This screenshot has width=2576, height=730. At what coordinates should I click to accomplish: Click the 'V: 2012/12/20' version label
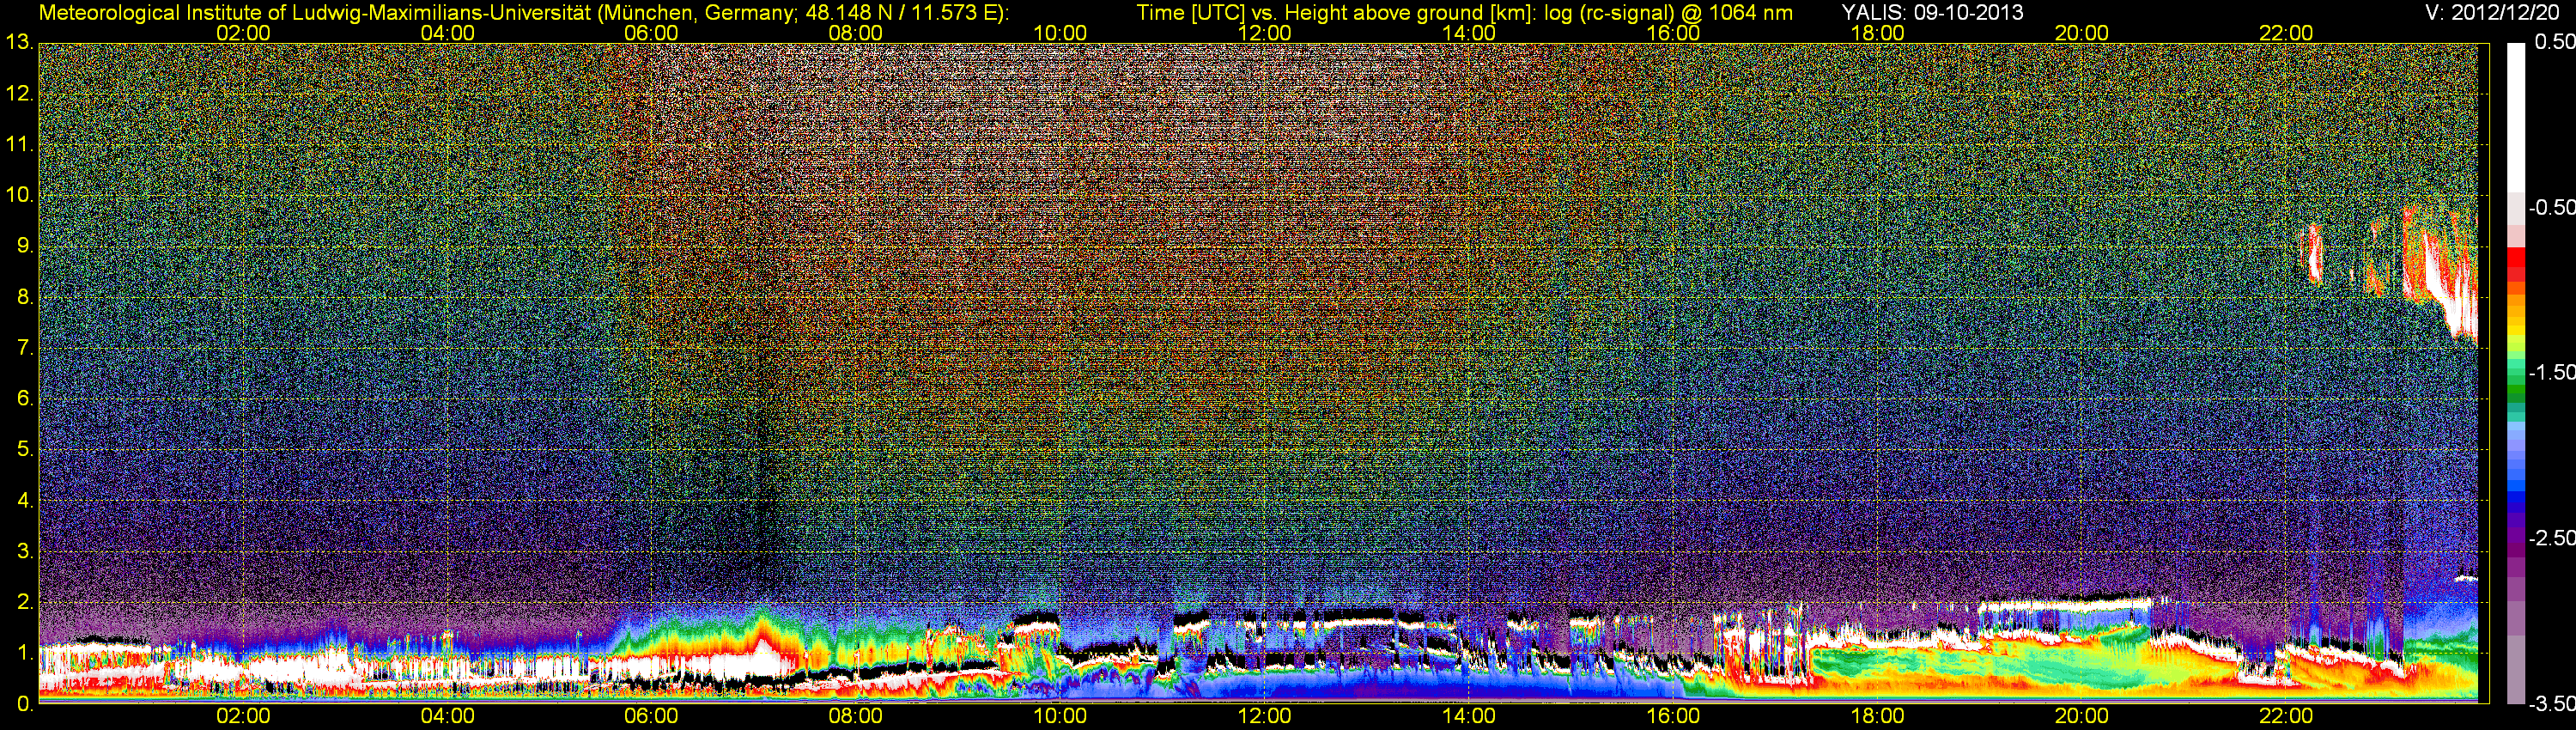(x=2490, y=13)
